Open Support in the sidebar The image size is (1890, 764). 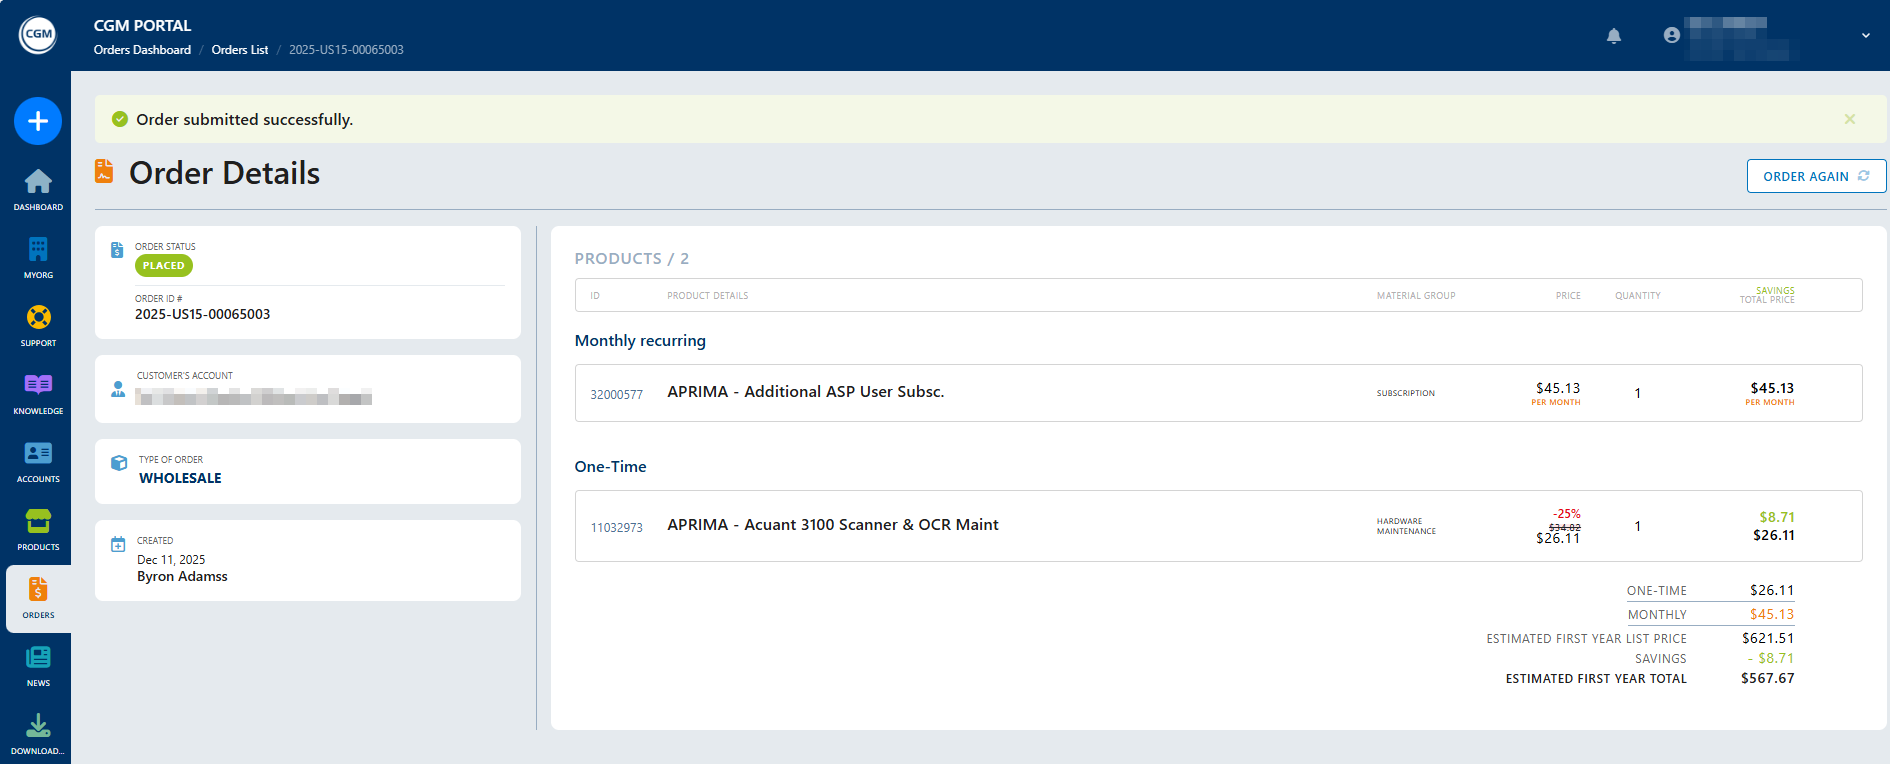tap(38, 325)
